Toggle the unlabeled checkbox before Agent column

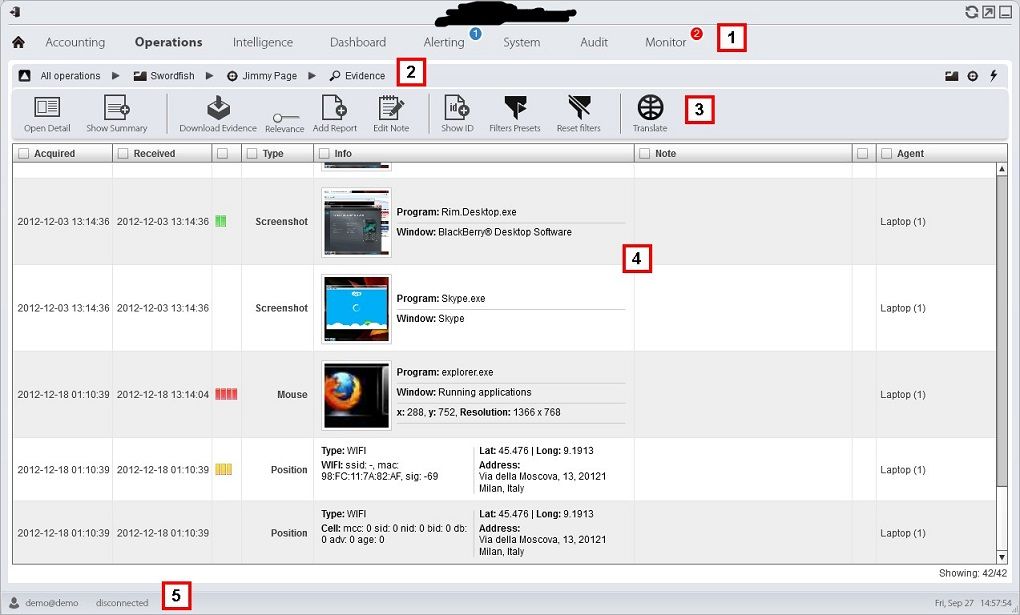click(x=863, y=154)
